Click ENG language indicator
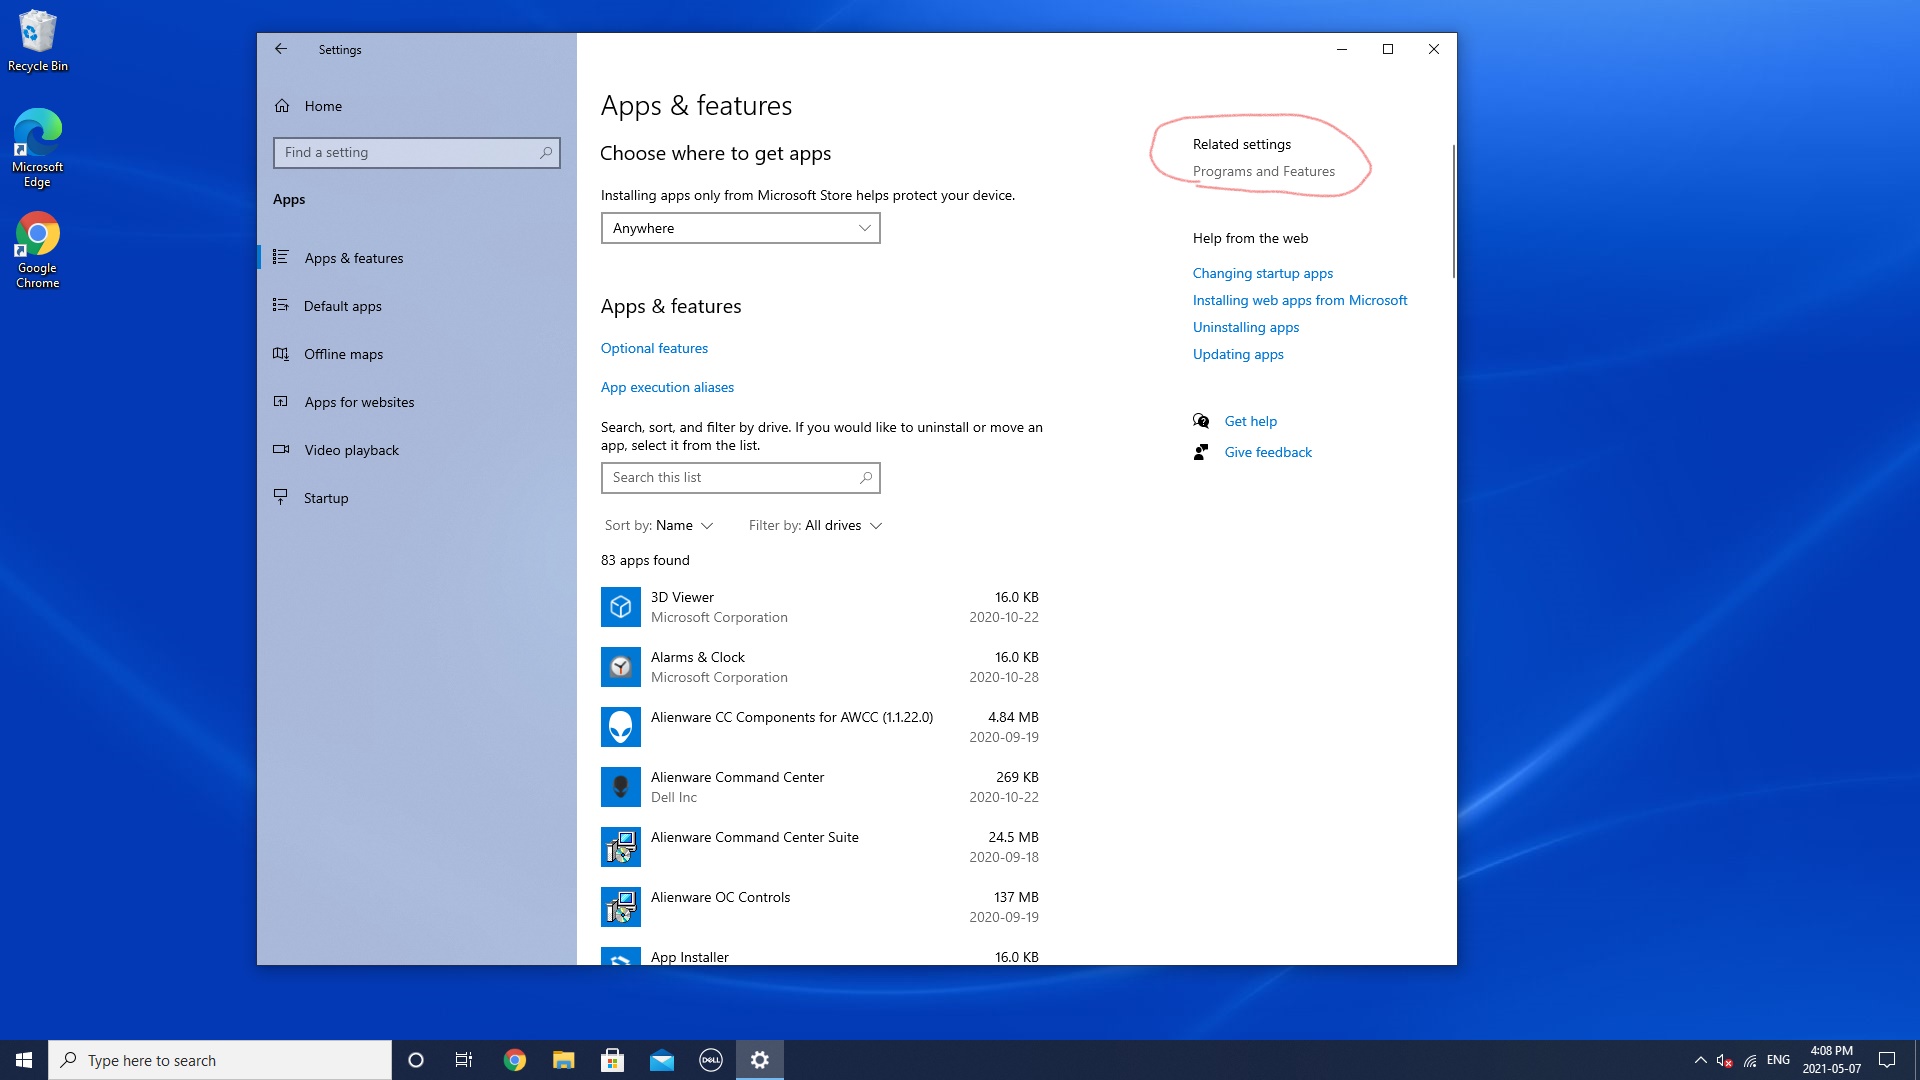This screenshot has width=1920, height=1080. tap(1778, 1060)
